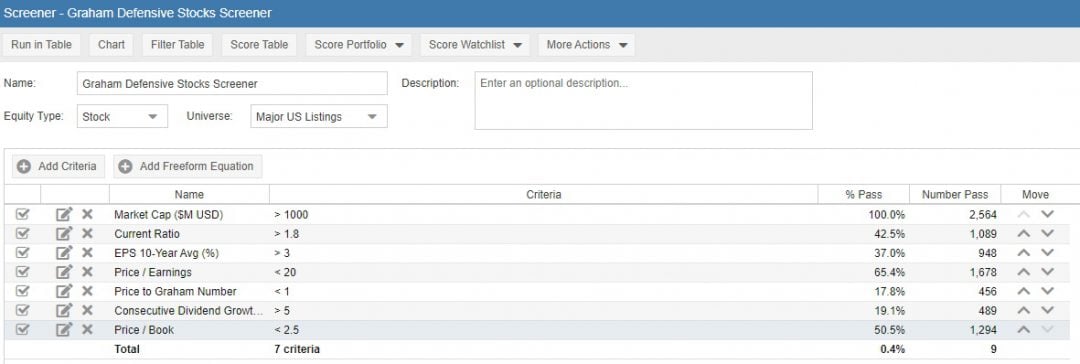
Task: Move Price / Earnings criteria up
Action: click(1024, 272)
